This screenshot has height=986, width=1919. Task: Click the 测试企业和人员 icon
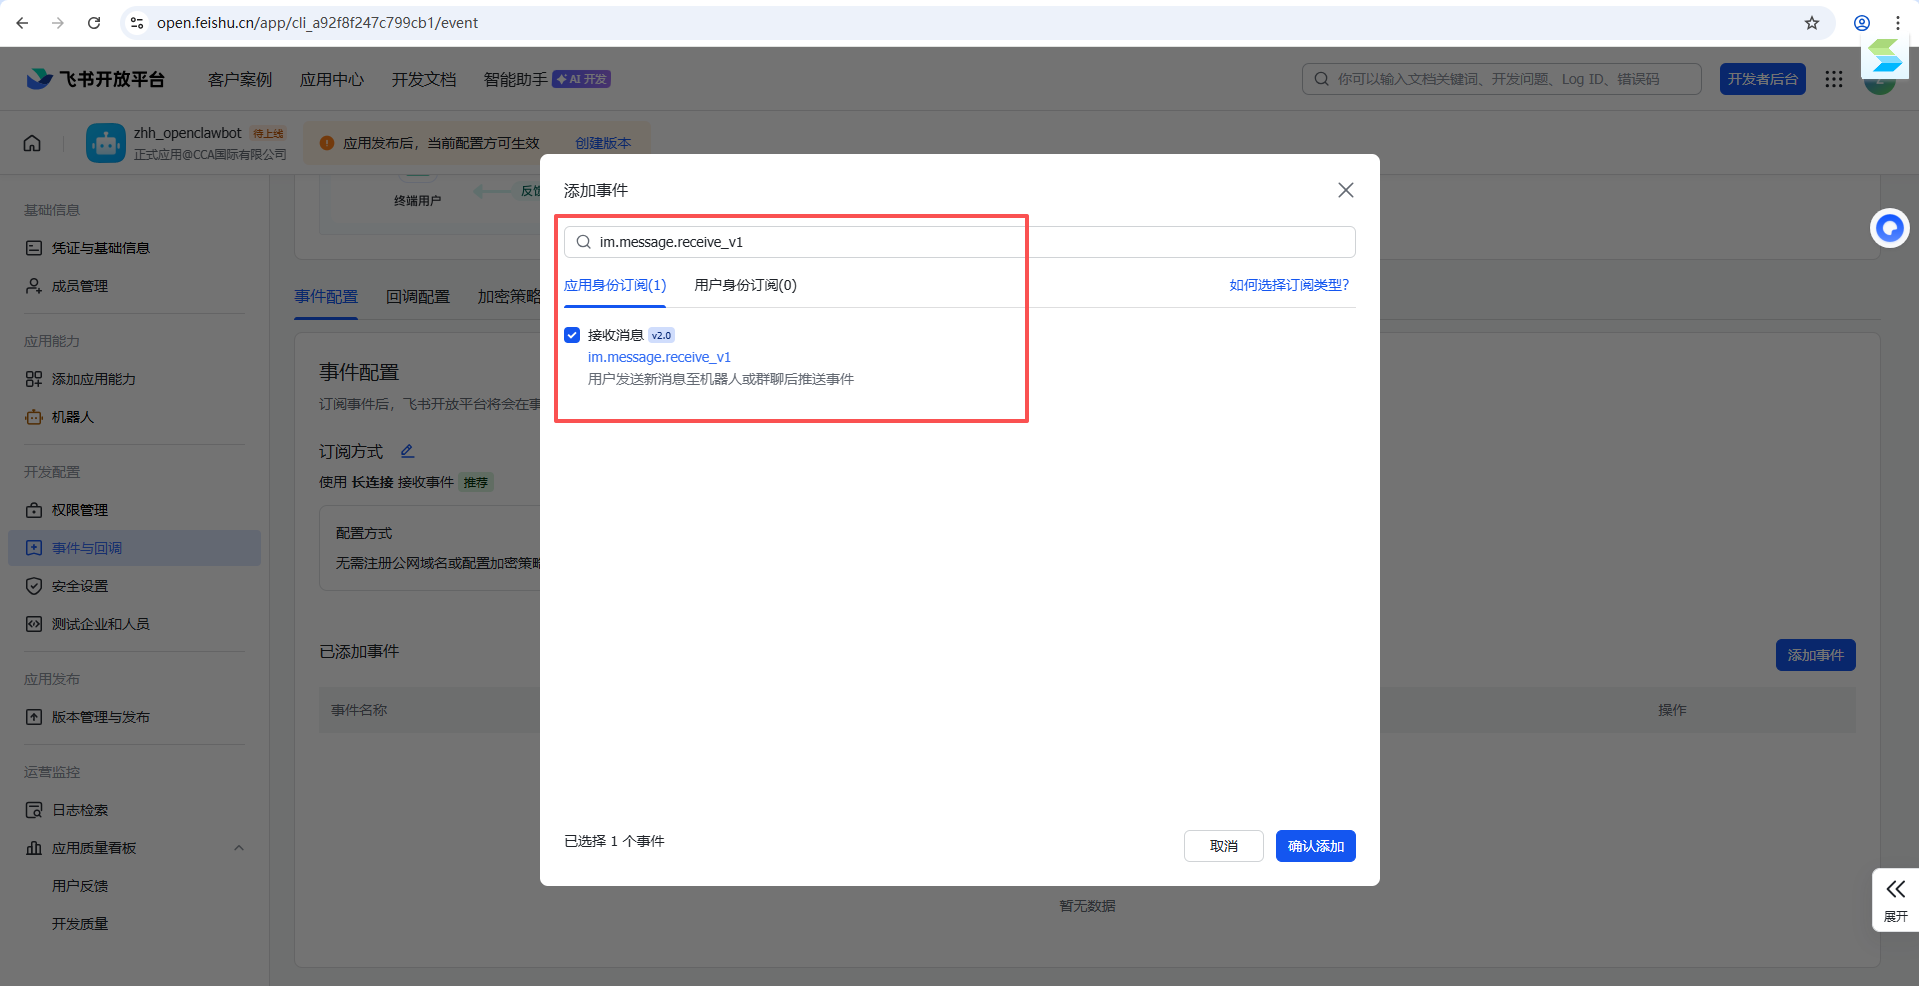click(34, 624)
